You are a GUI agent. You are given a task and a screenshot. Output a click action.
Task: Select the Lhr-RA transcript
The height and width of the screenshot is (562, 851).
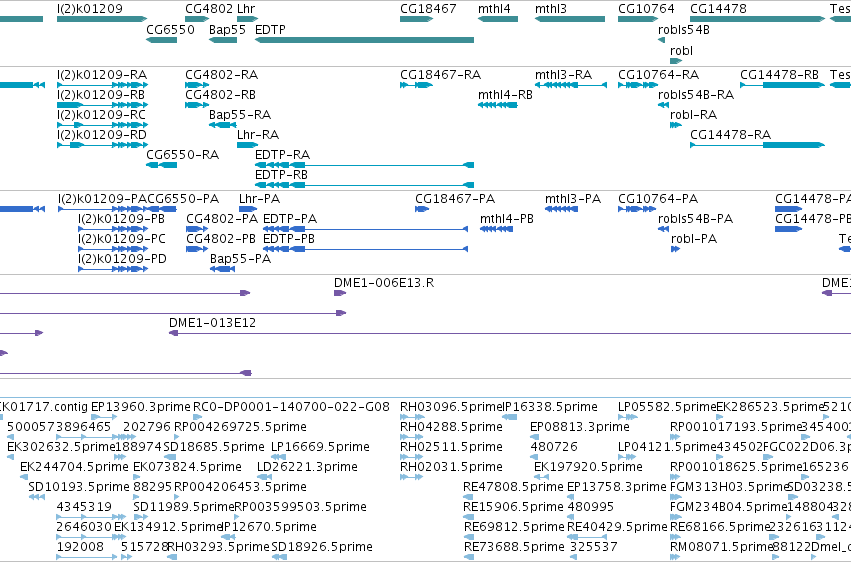tap(258, 135)
